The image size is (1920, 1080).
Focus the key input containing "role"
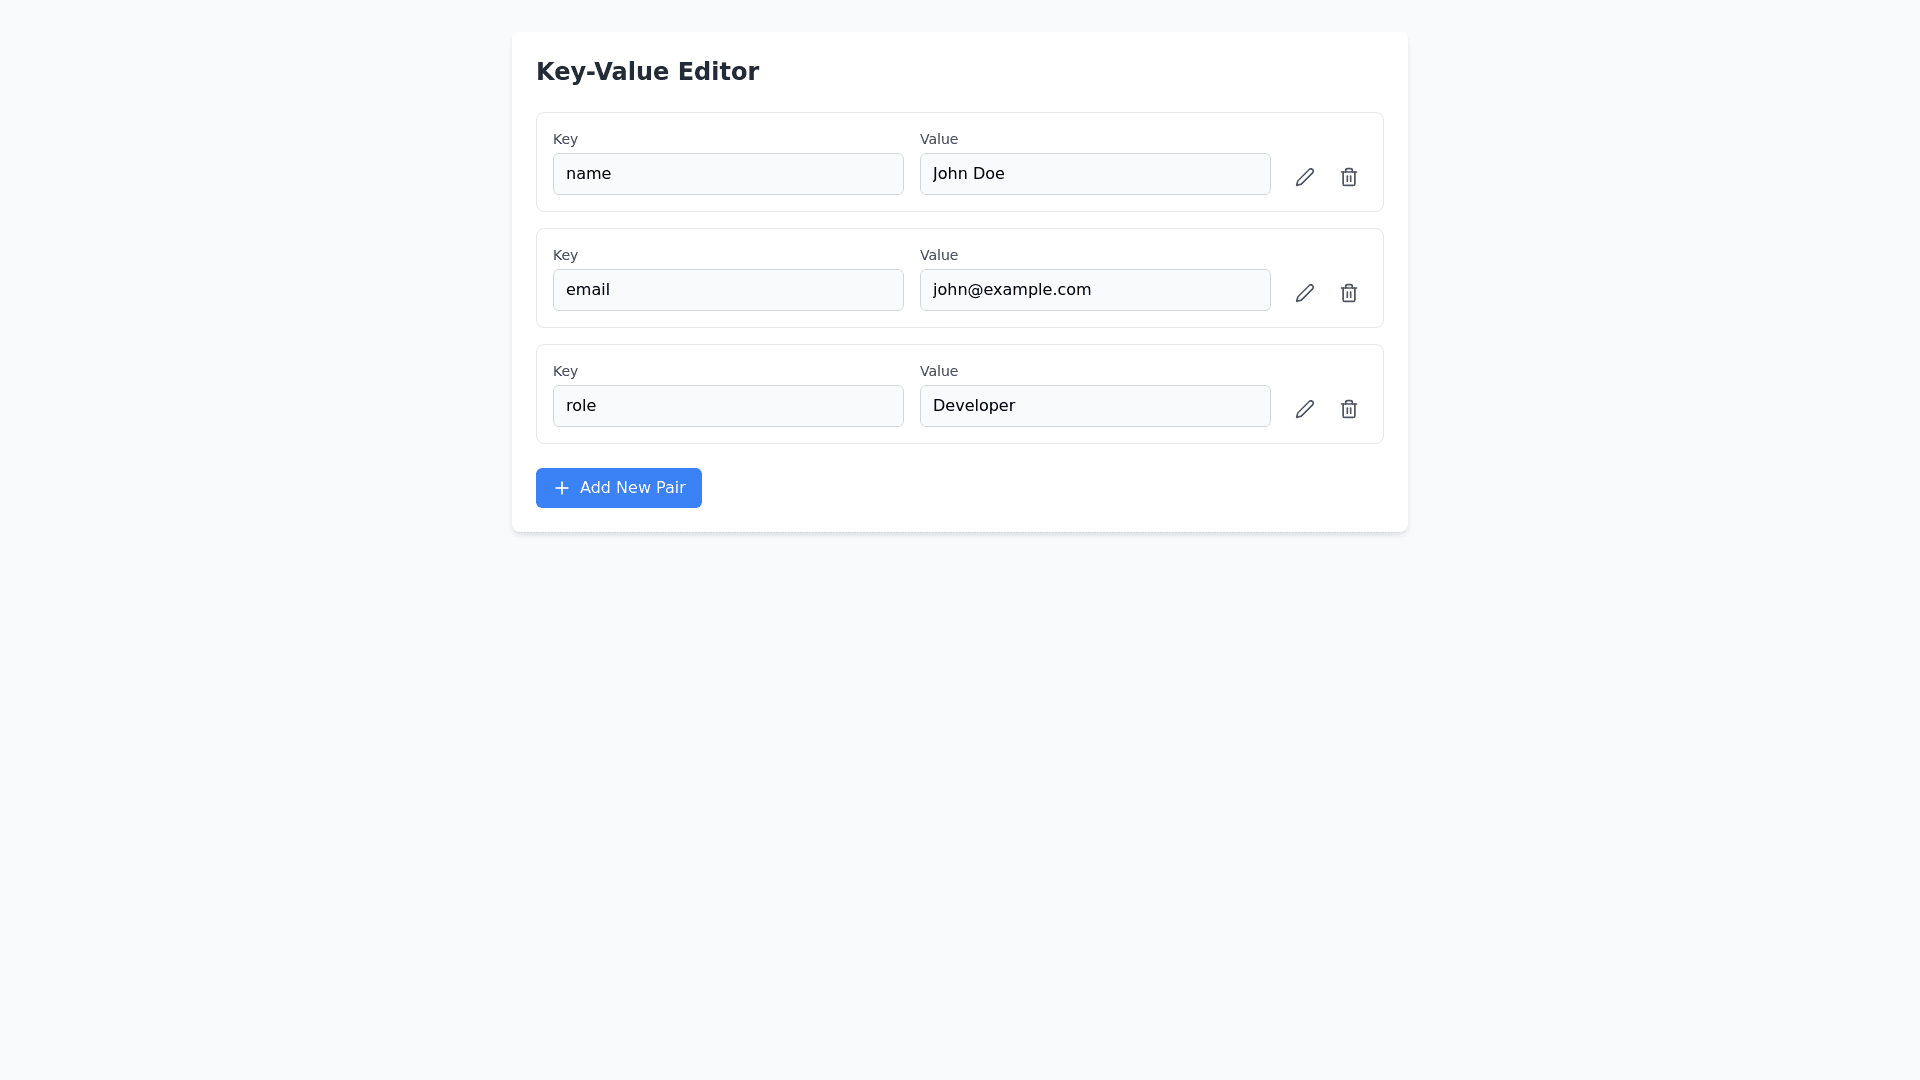(x=728, y=406)
